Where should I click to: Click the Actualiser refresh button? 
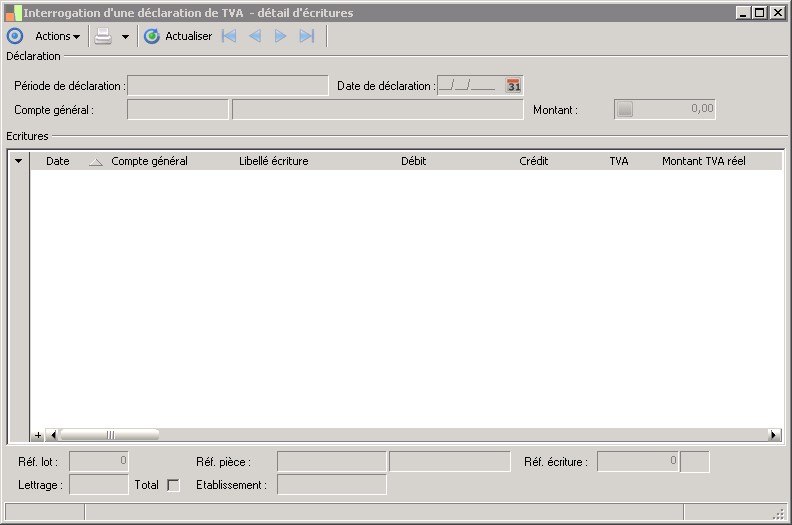[x=178, y=36]
